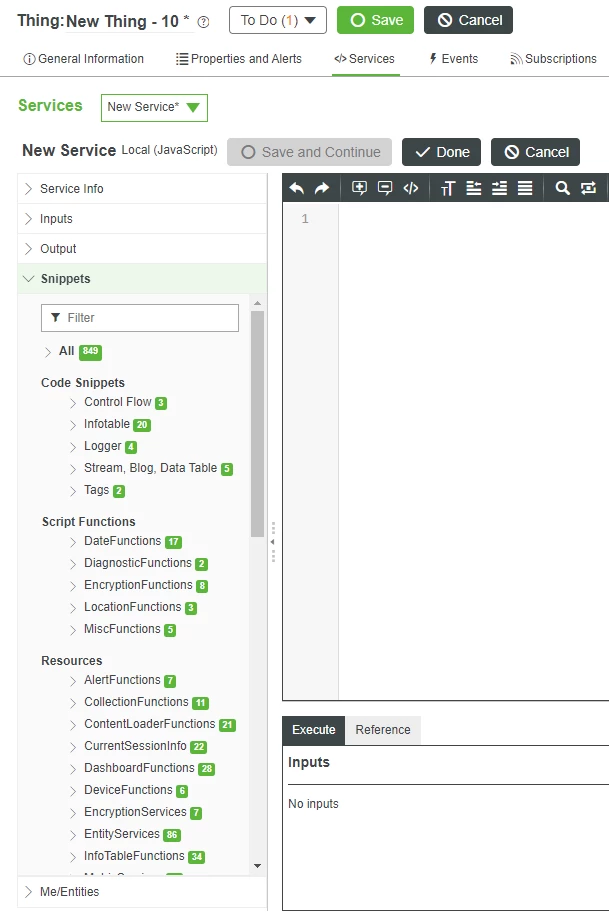Switch to the Reference tab
The image size is (609, 917).
pos(383,730)
